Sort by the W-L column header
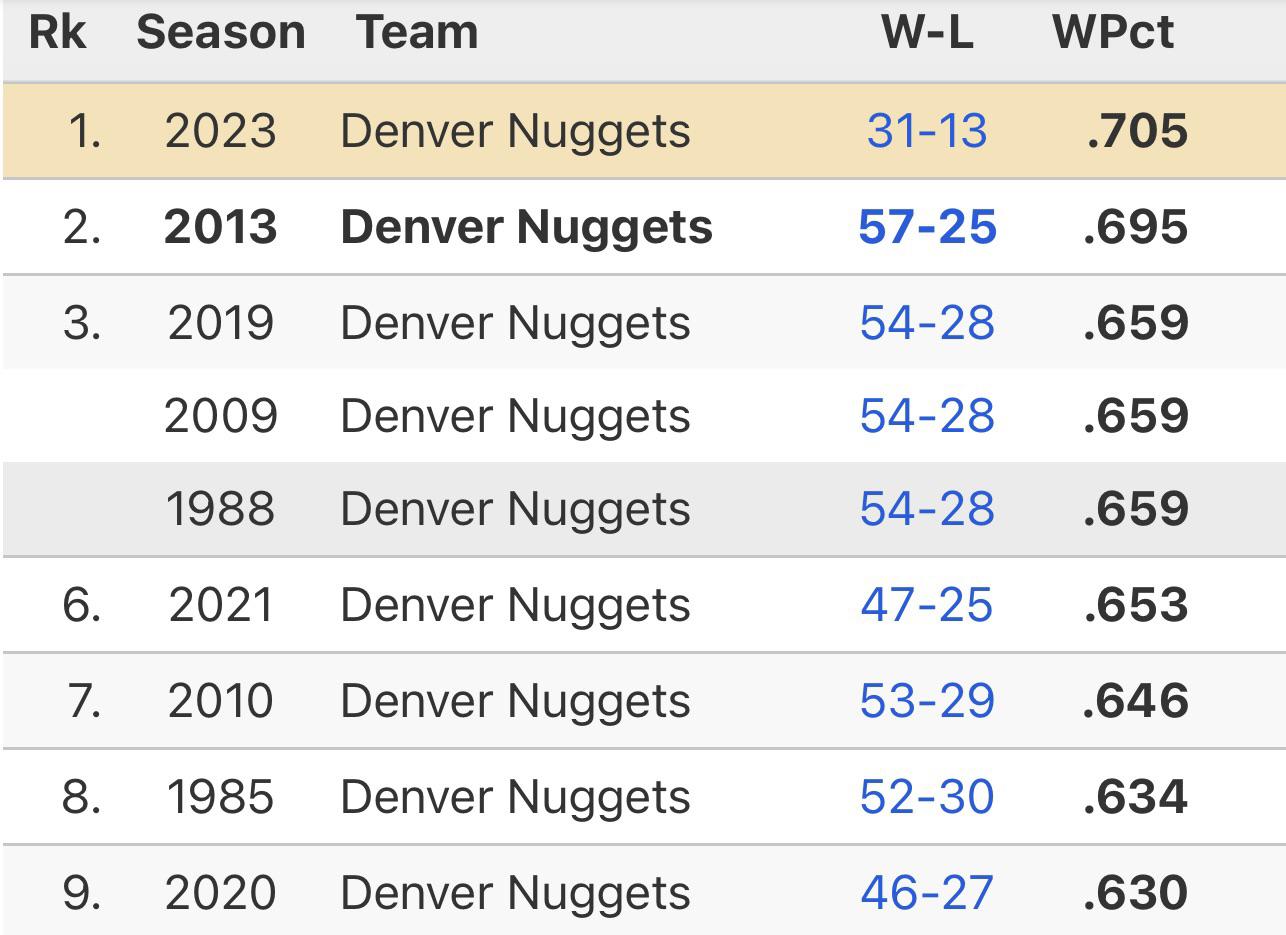Image resolution: width=1286 pixels, height=935 pixels. [x=927, y=33]
